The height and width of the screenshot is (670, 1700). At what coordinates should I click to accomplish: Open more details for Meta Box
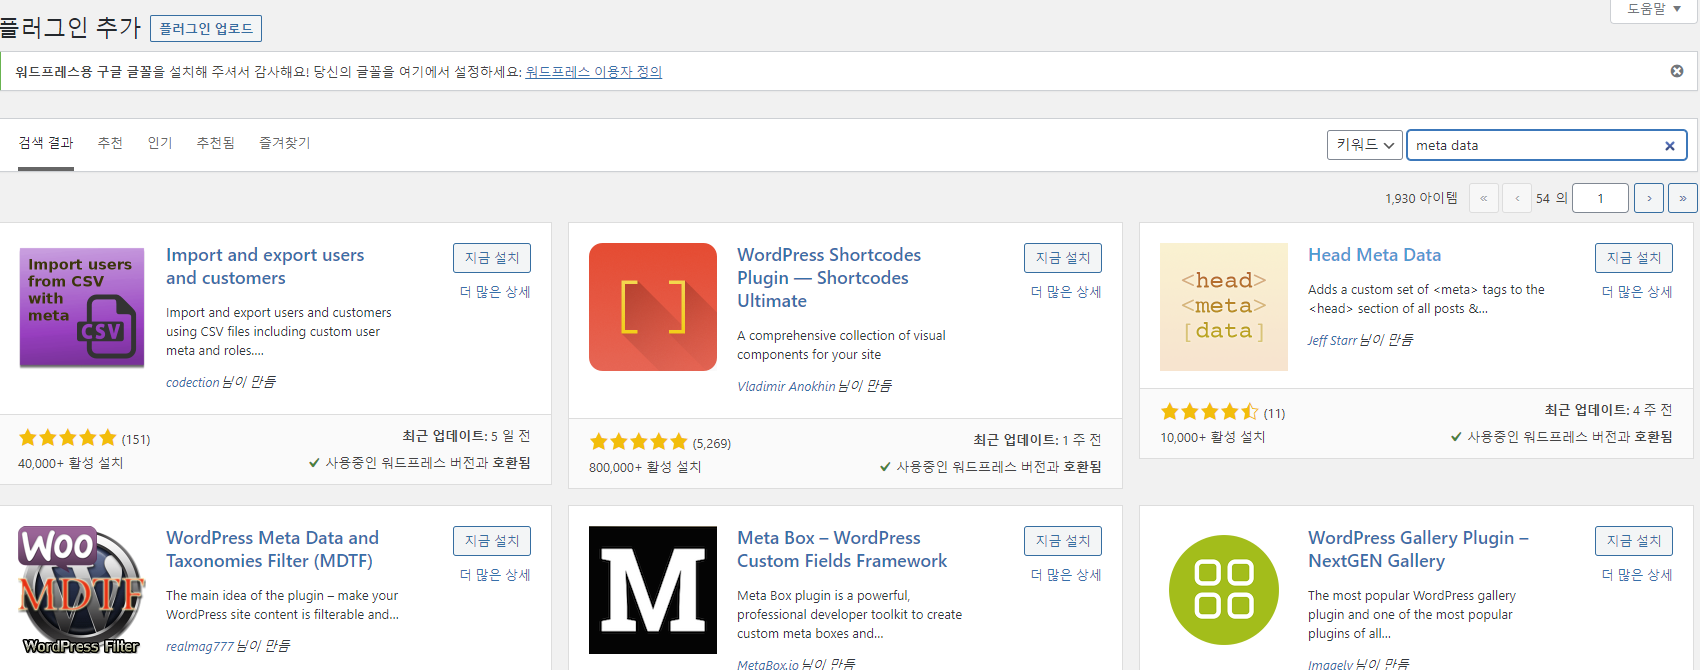(1066, 575)
